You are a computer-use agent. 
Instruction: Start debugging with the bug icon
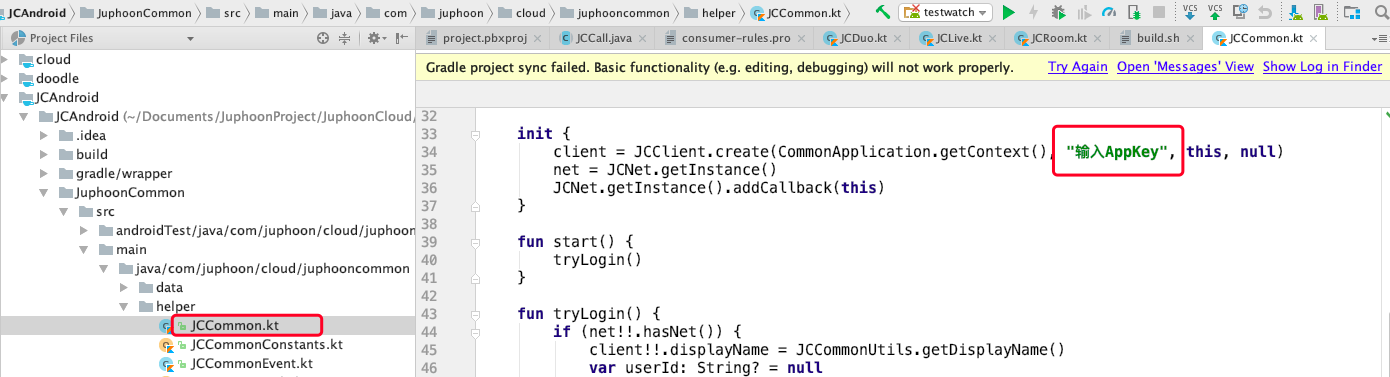click(1059, 12)
